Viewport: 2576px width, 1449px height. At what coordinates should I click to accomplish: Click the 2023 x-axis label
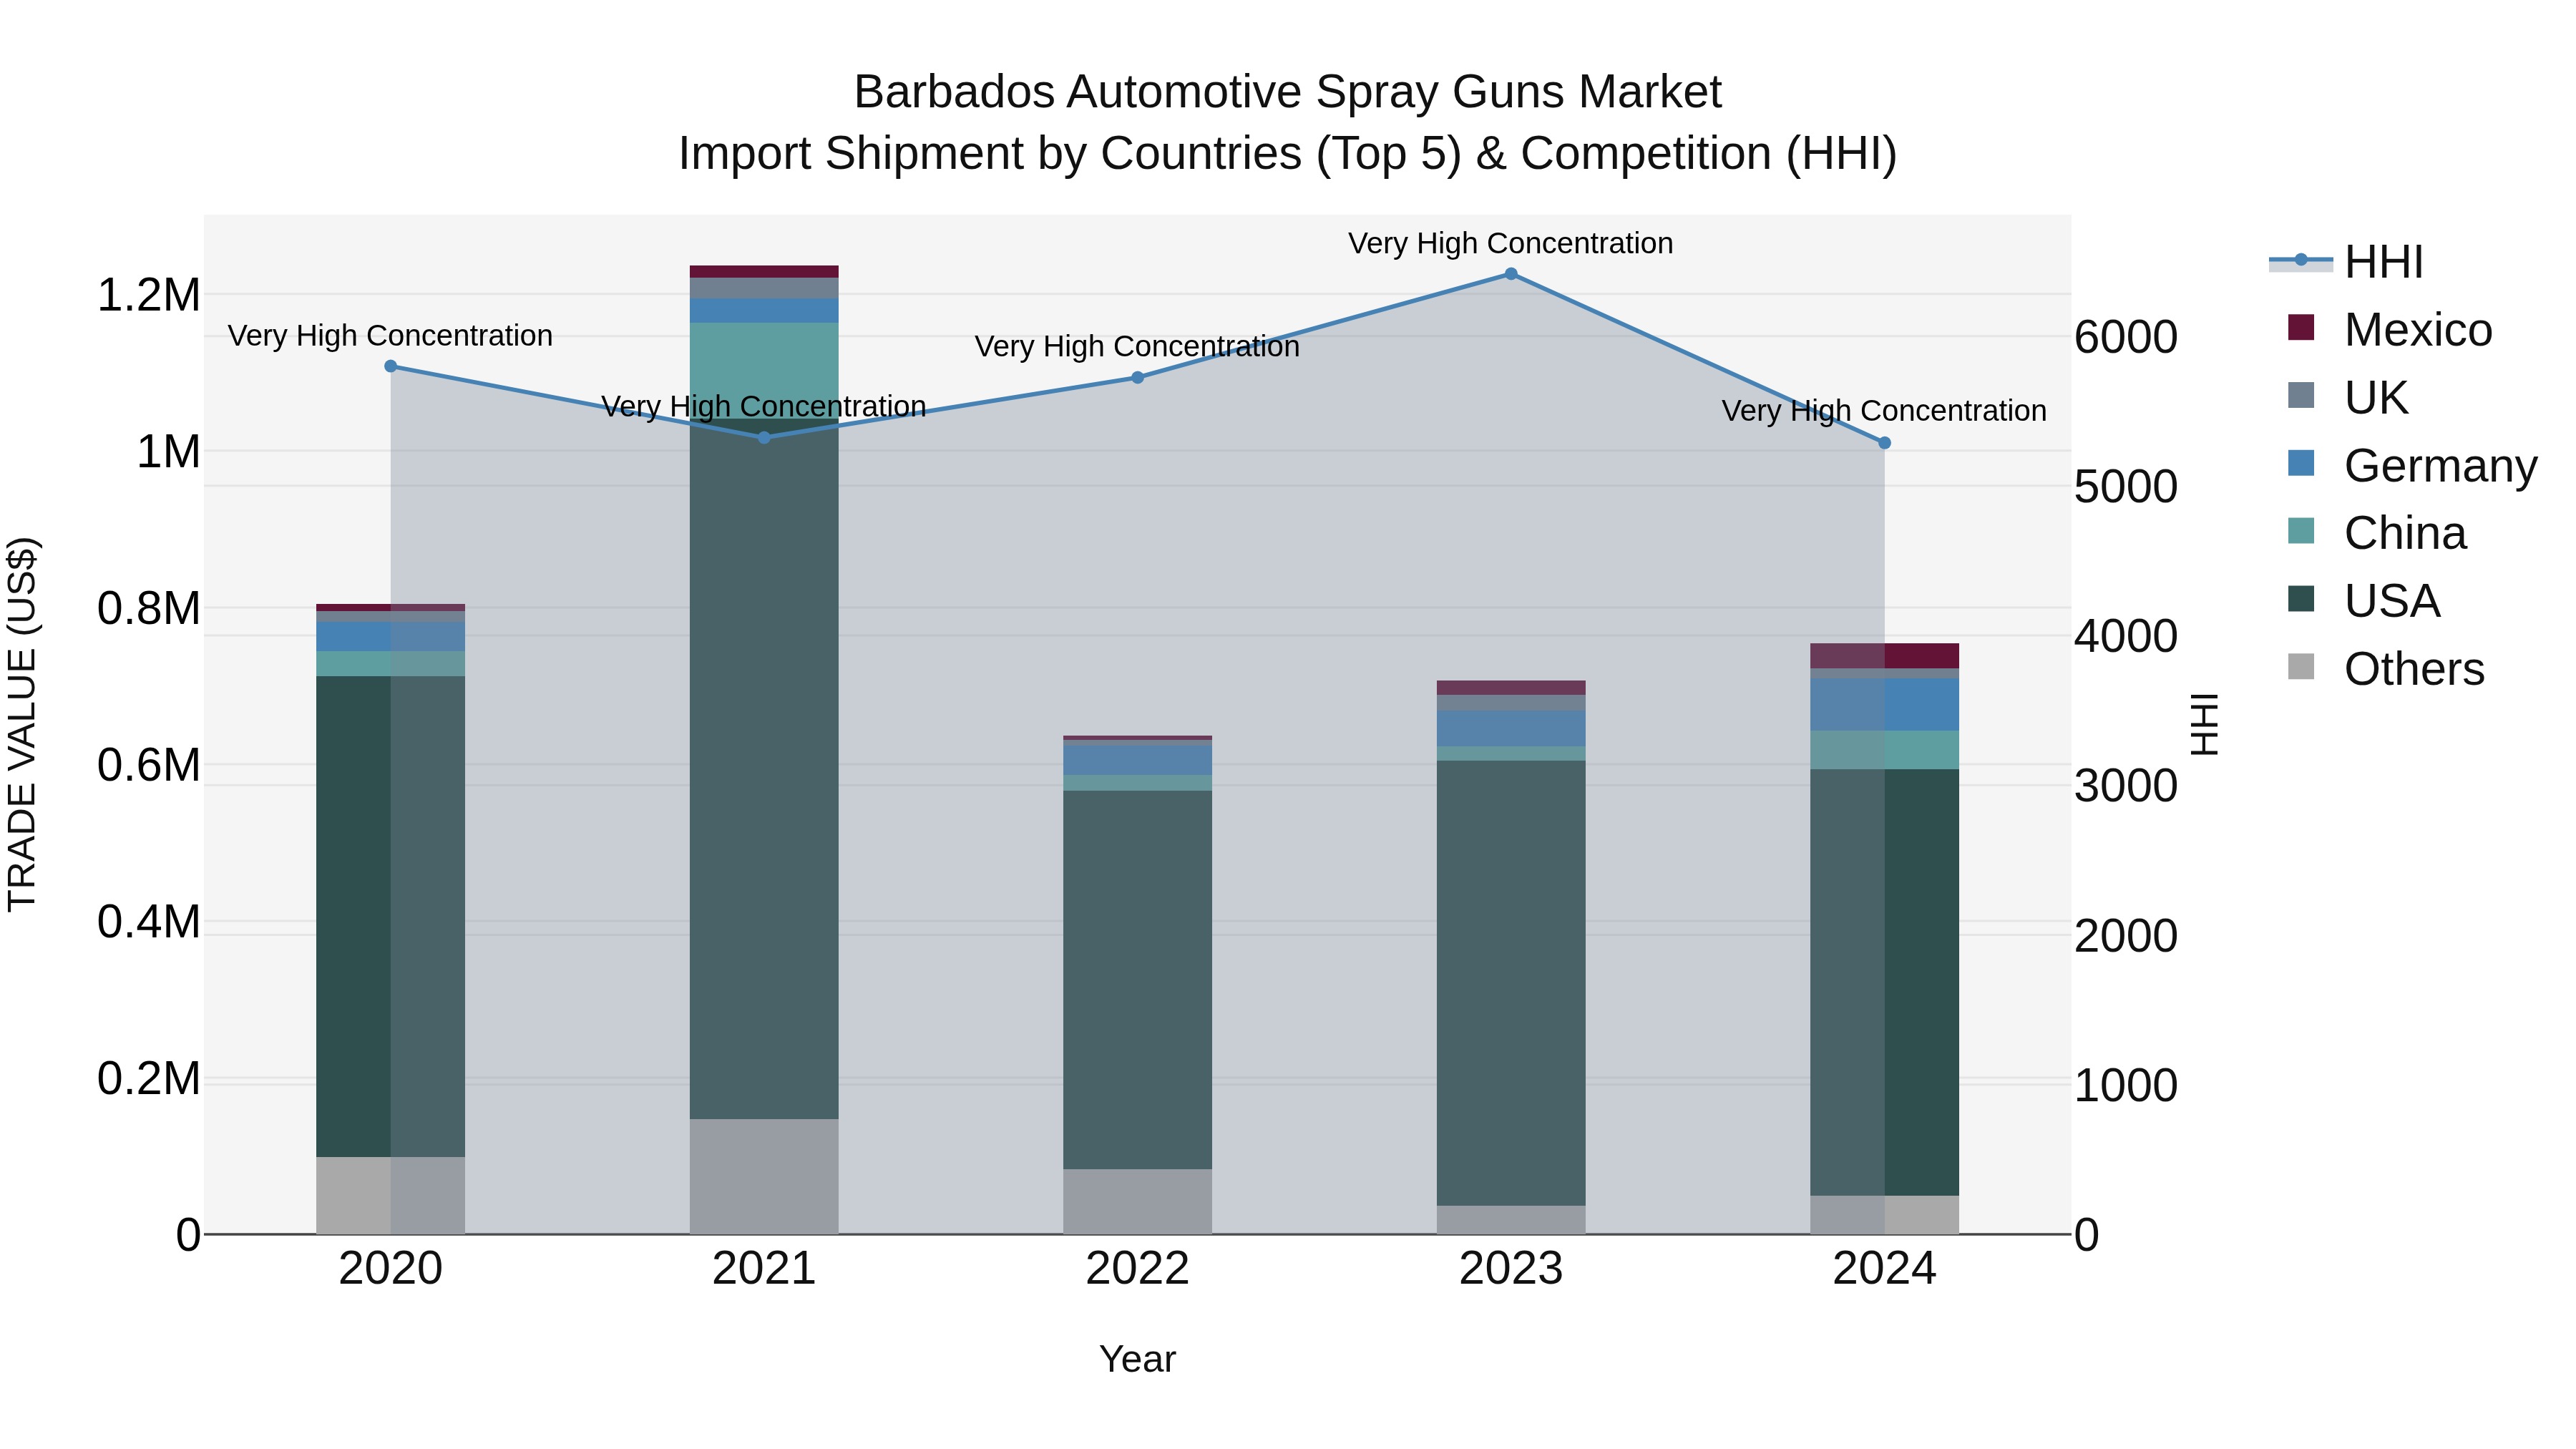(x=1511, y=1269)
